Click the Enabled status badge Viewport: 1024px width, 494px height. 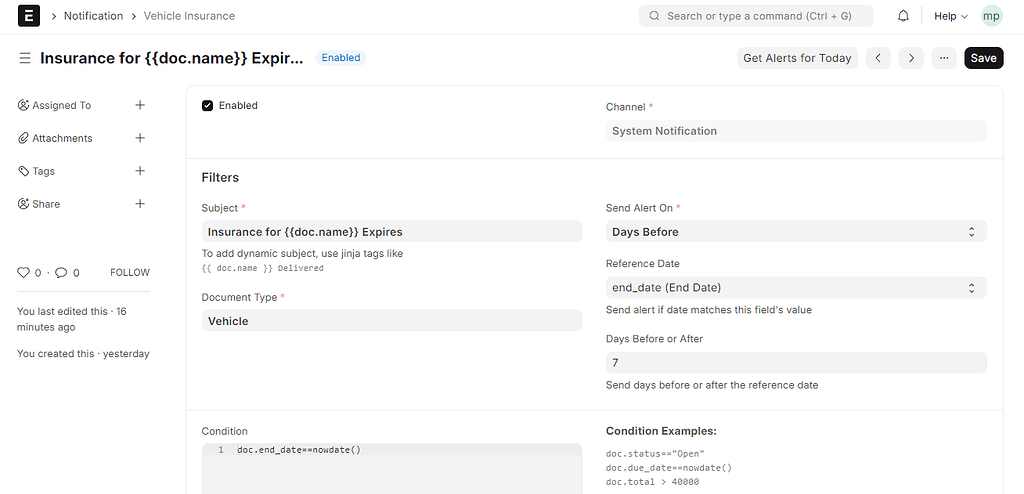coord(341,58)
